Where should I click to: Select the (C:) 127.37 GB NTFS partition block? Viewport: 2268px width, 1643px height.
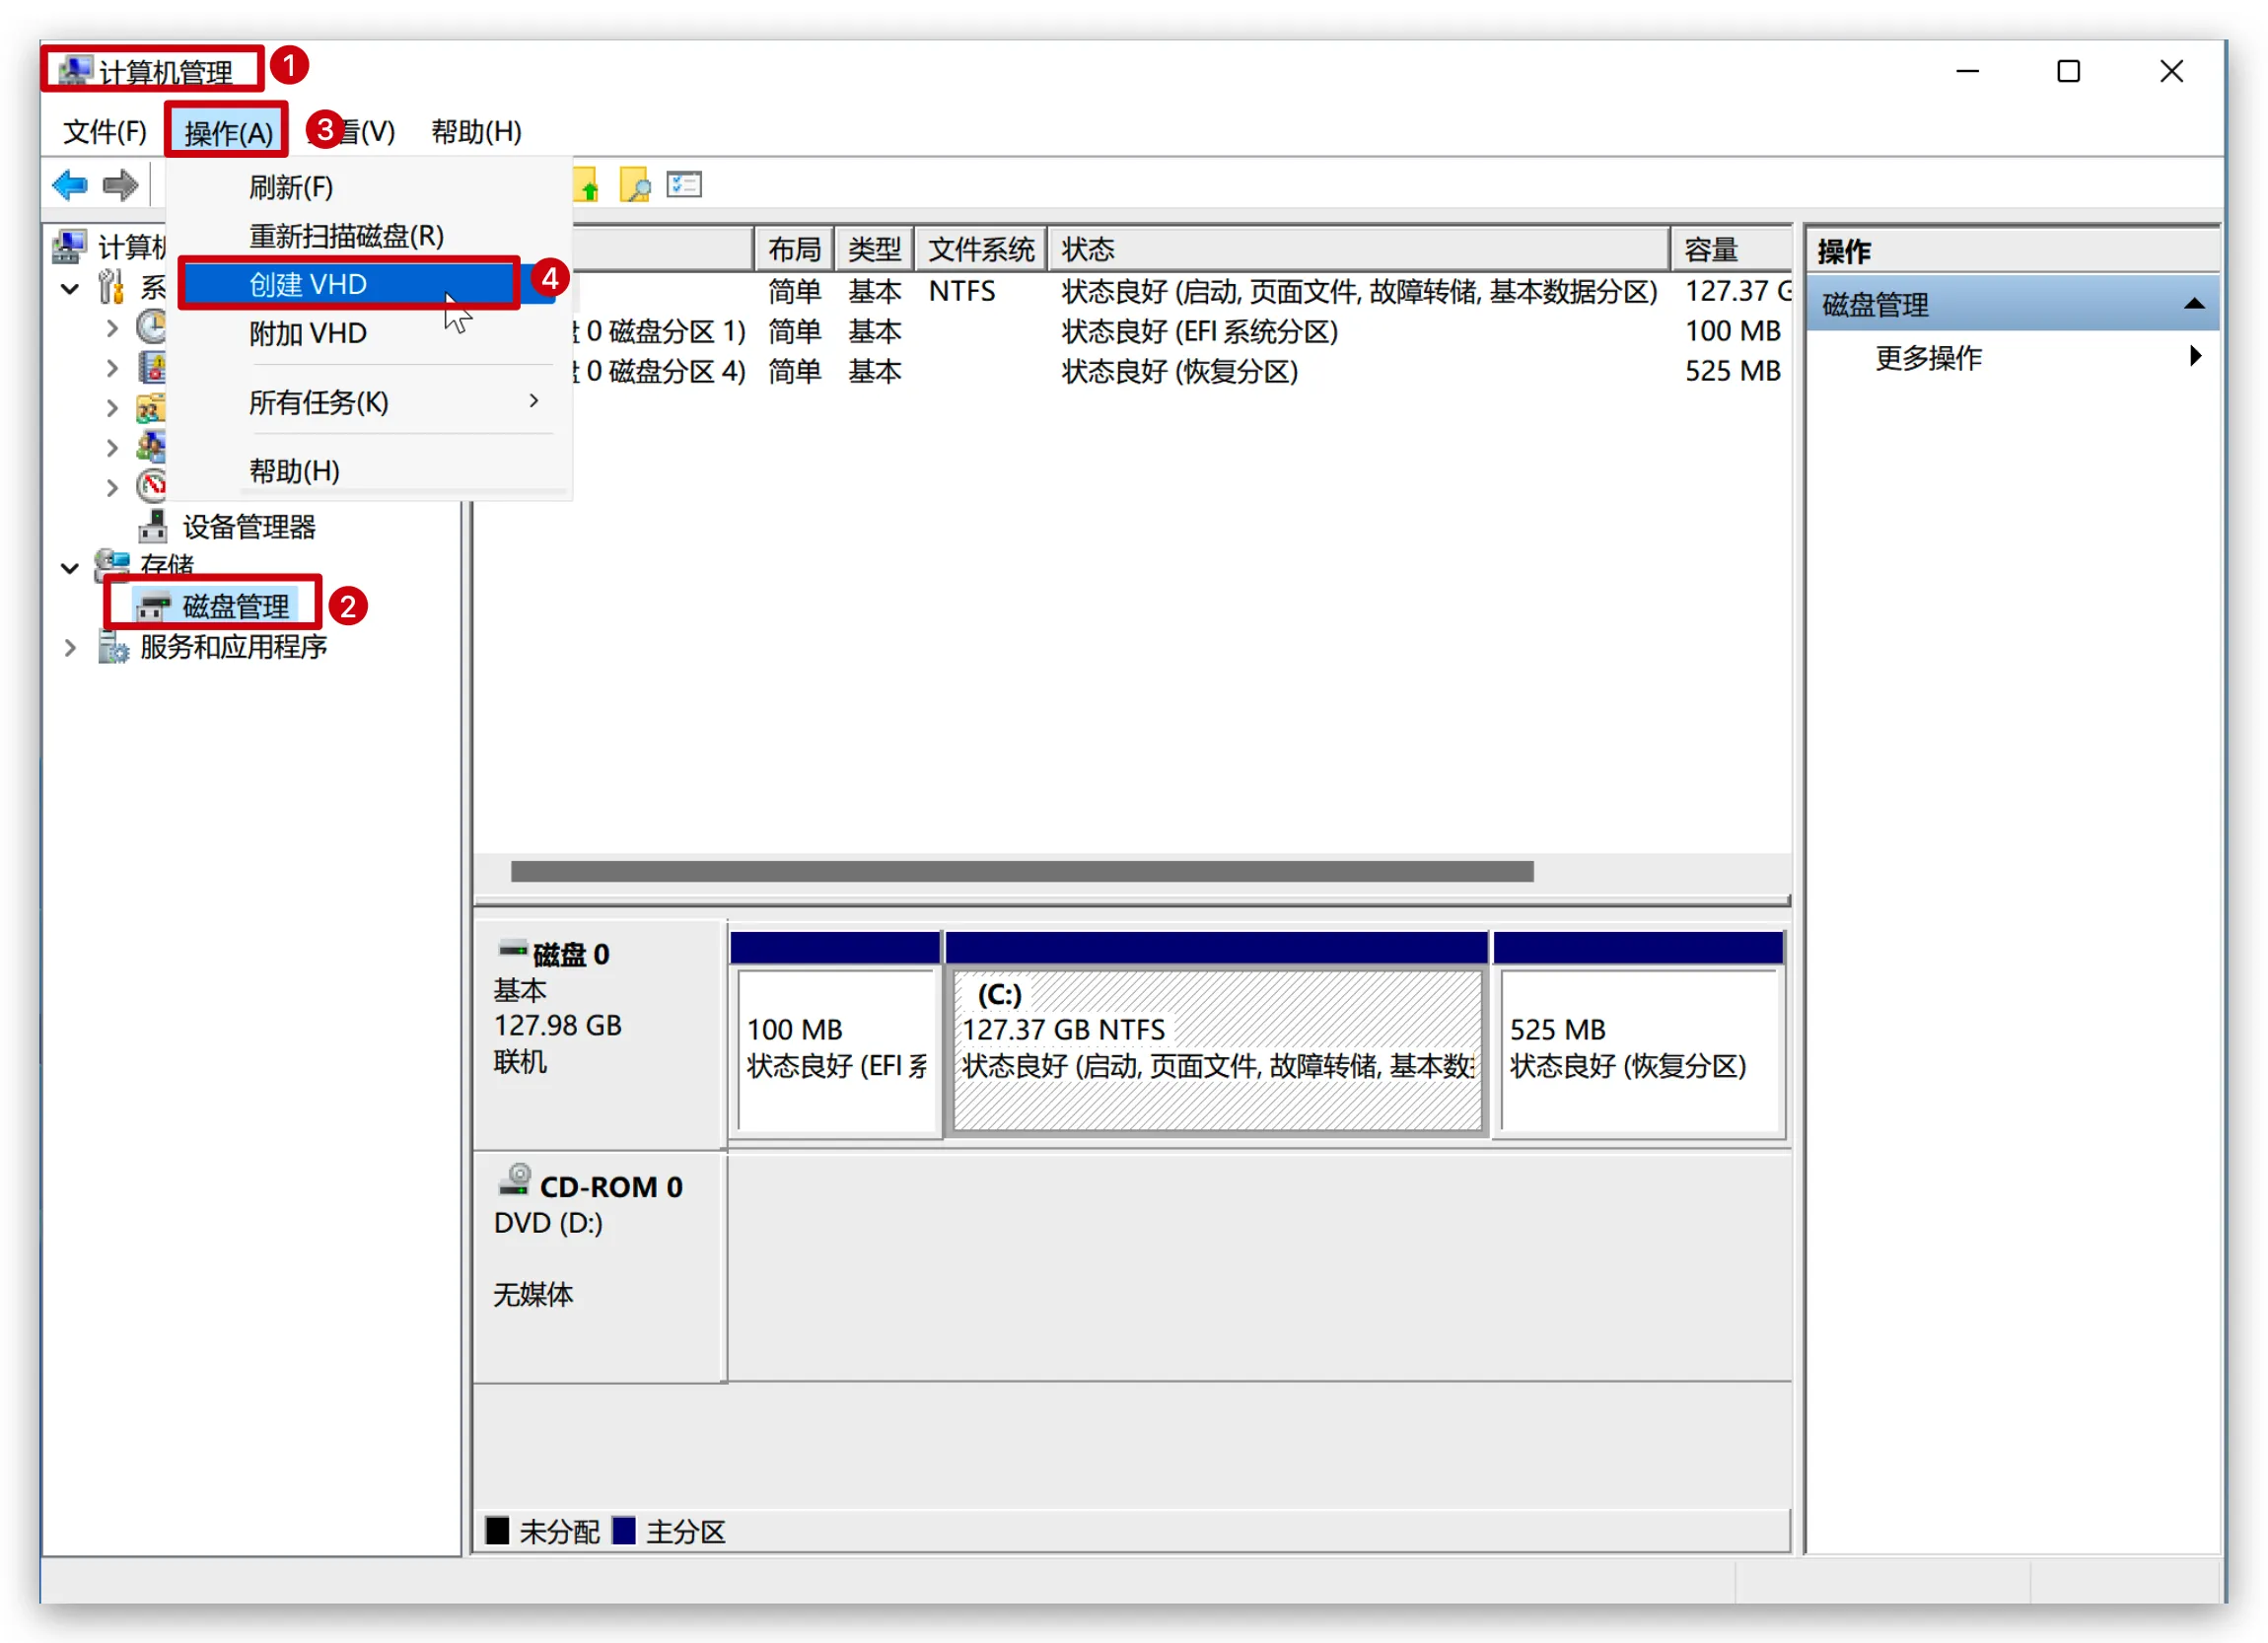tap(1217, 1035)
